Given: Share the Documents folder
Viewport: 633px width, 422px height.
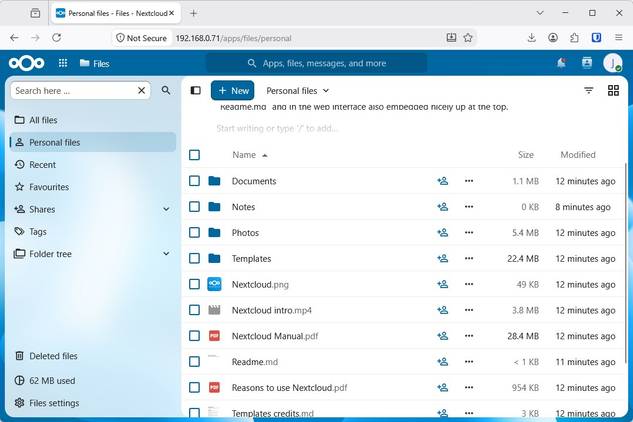Looking at the screenshot, I should click(443, 181).
